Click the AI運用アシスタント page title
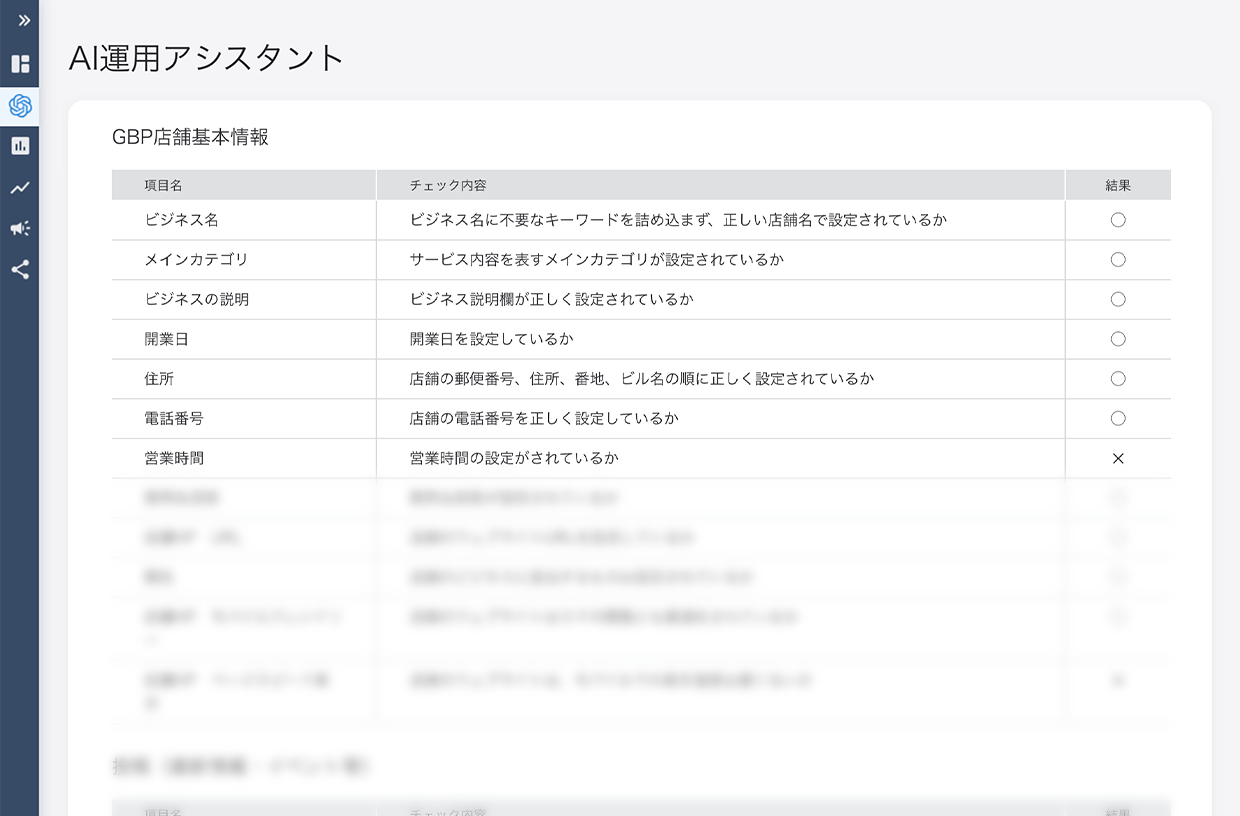1240x816 pixels. 206,58
